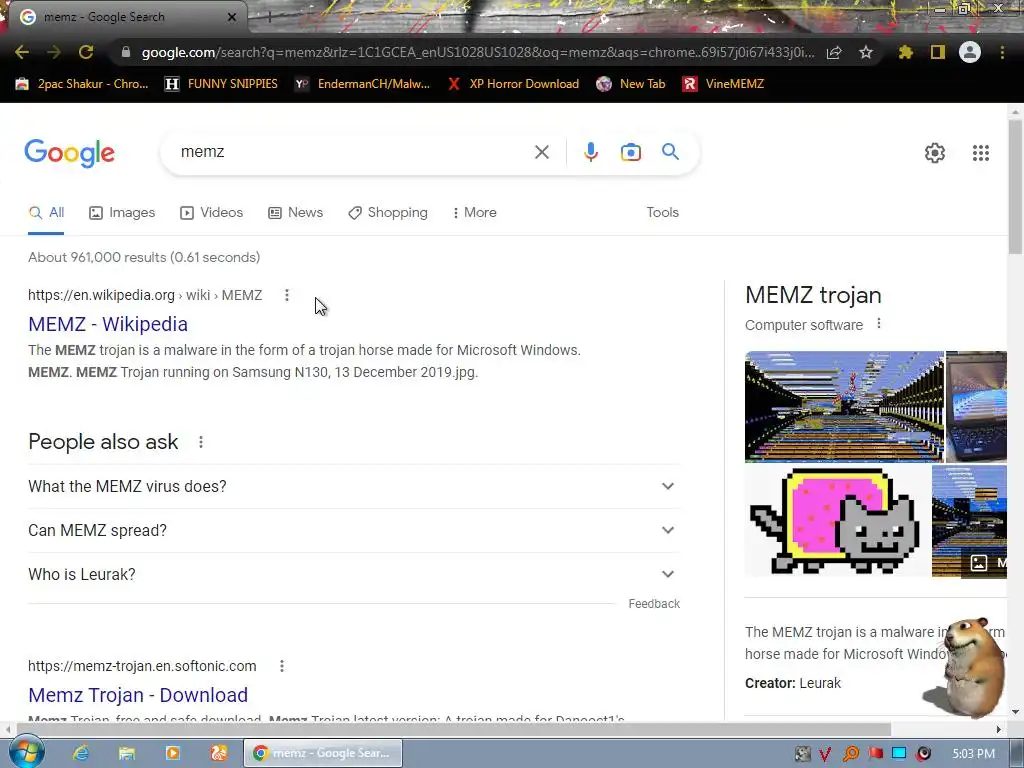Bookmark this page with the star icon
1024x768 pixels.
(x=866, y=52)
